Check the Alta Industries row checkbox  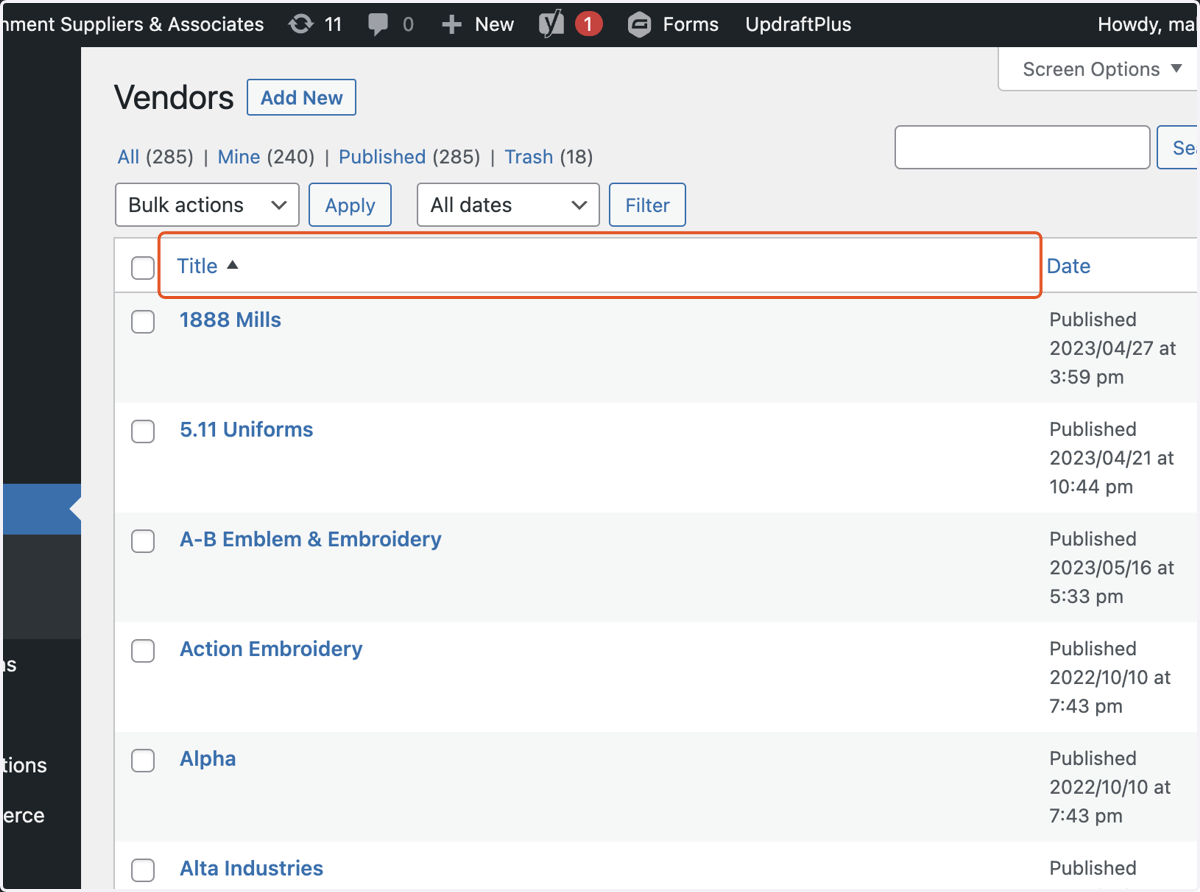tap(143, 870)
